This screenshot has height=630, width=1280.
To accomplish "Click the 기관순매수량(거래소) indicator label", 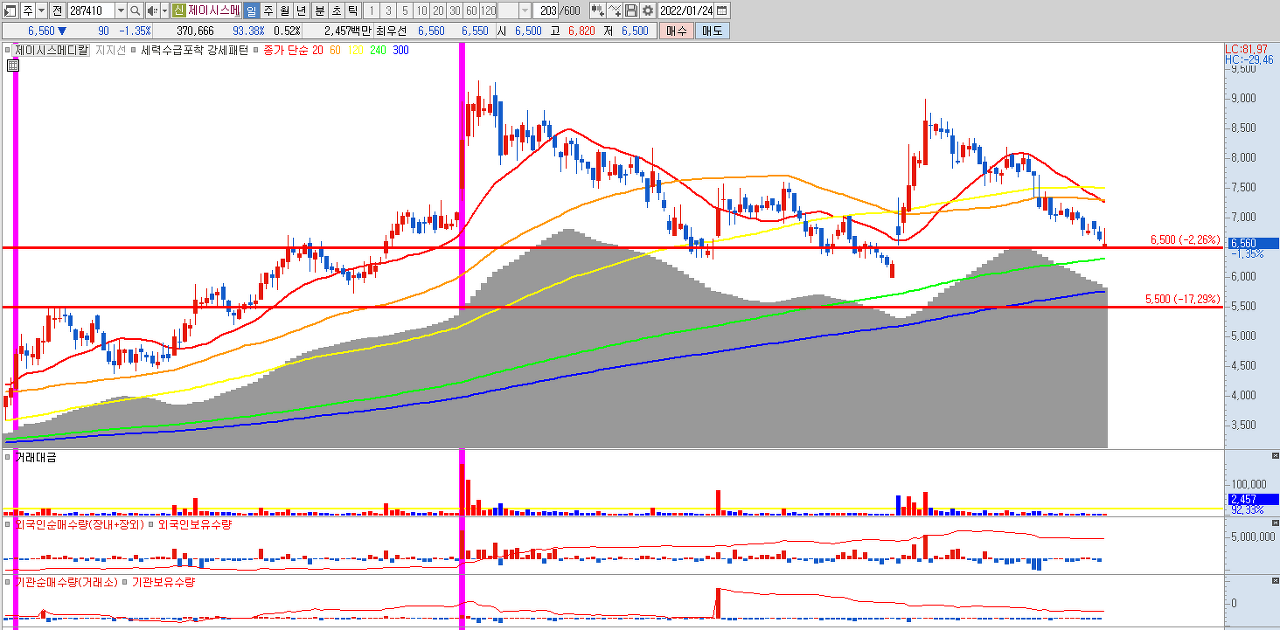I will [66, 581].
